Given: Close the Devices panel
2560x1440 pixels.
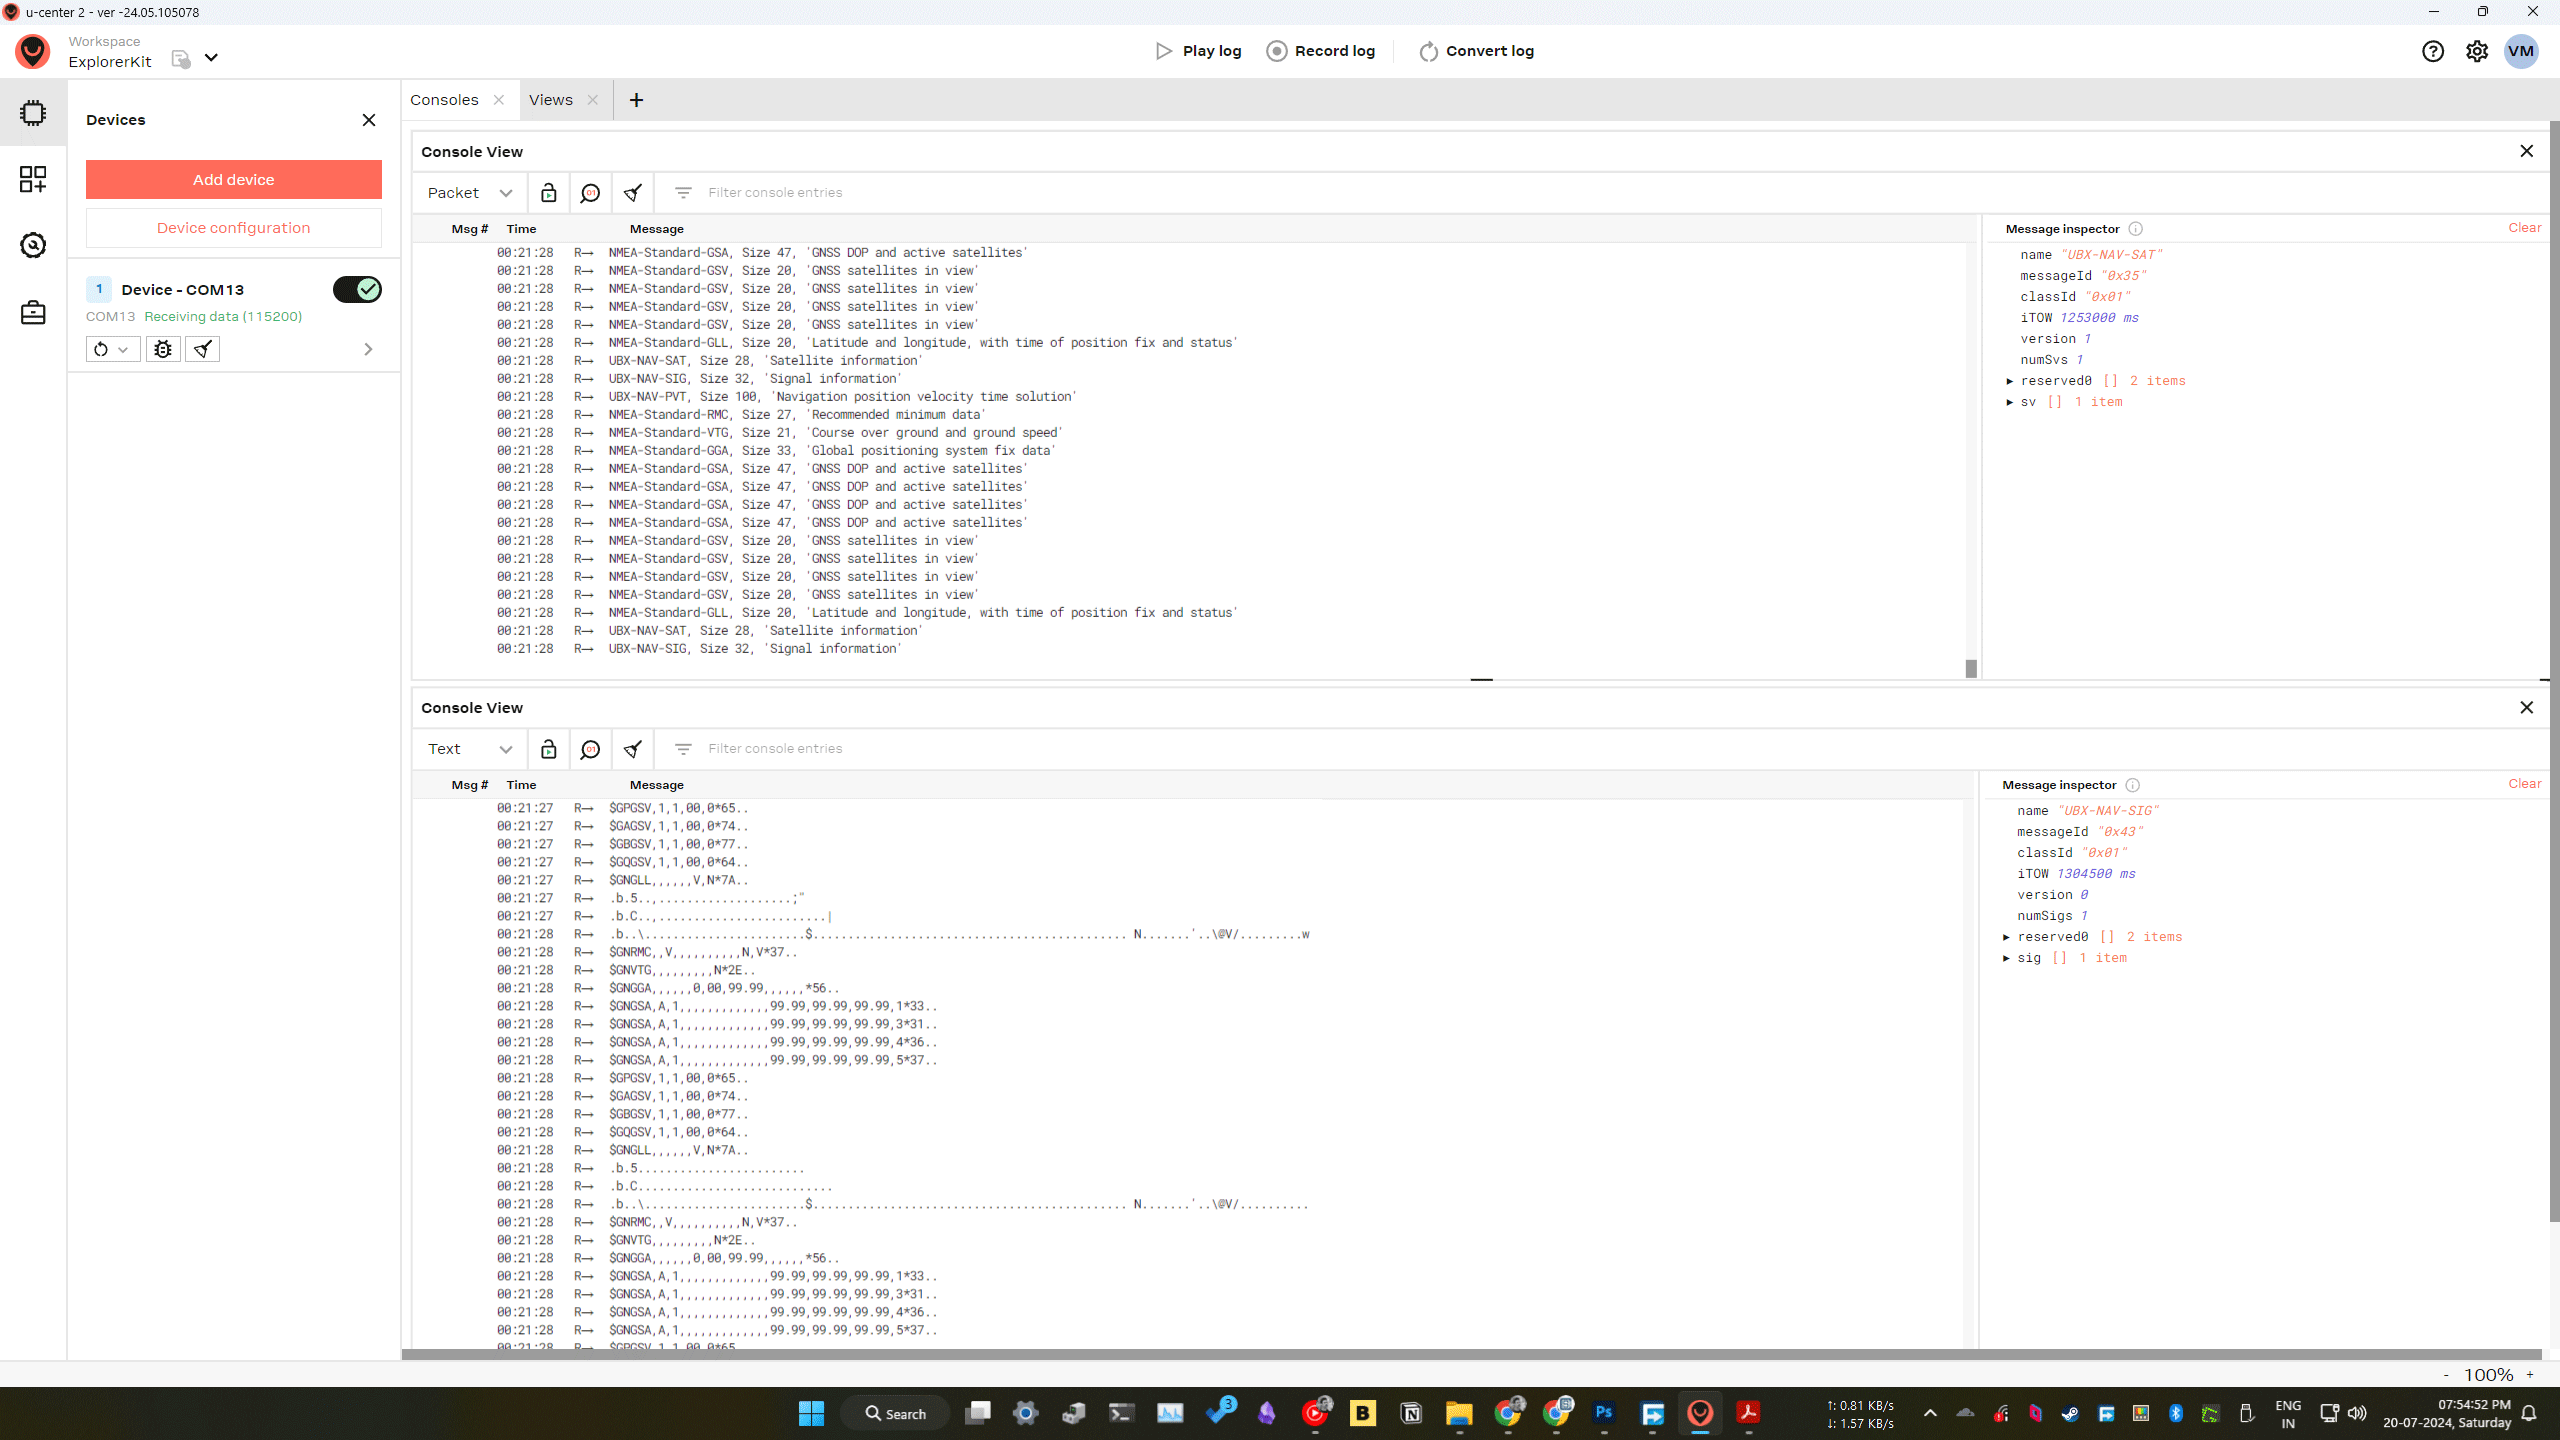Looking at the screenshot, I should pos(369,120).
